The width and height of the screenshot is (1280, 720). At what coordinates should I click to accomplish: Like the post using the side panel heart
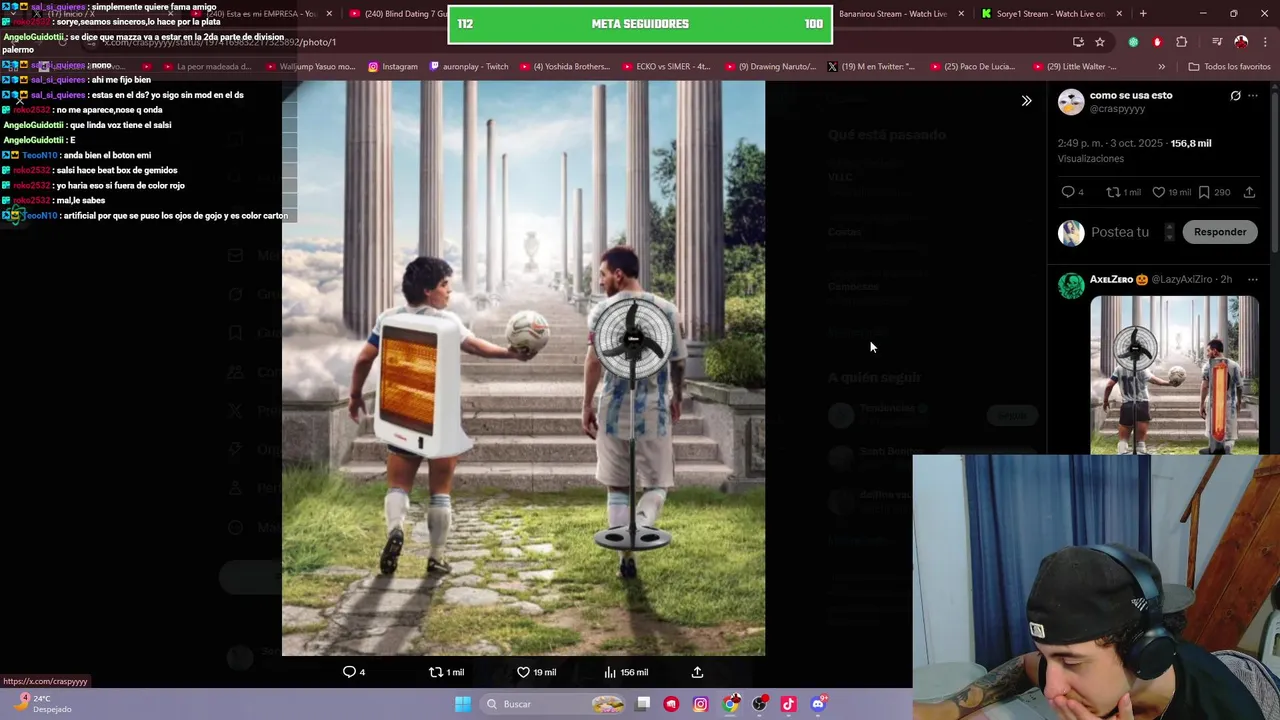[x=1159, y=192]
